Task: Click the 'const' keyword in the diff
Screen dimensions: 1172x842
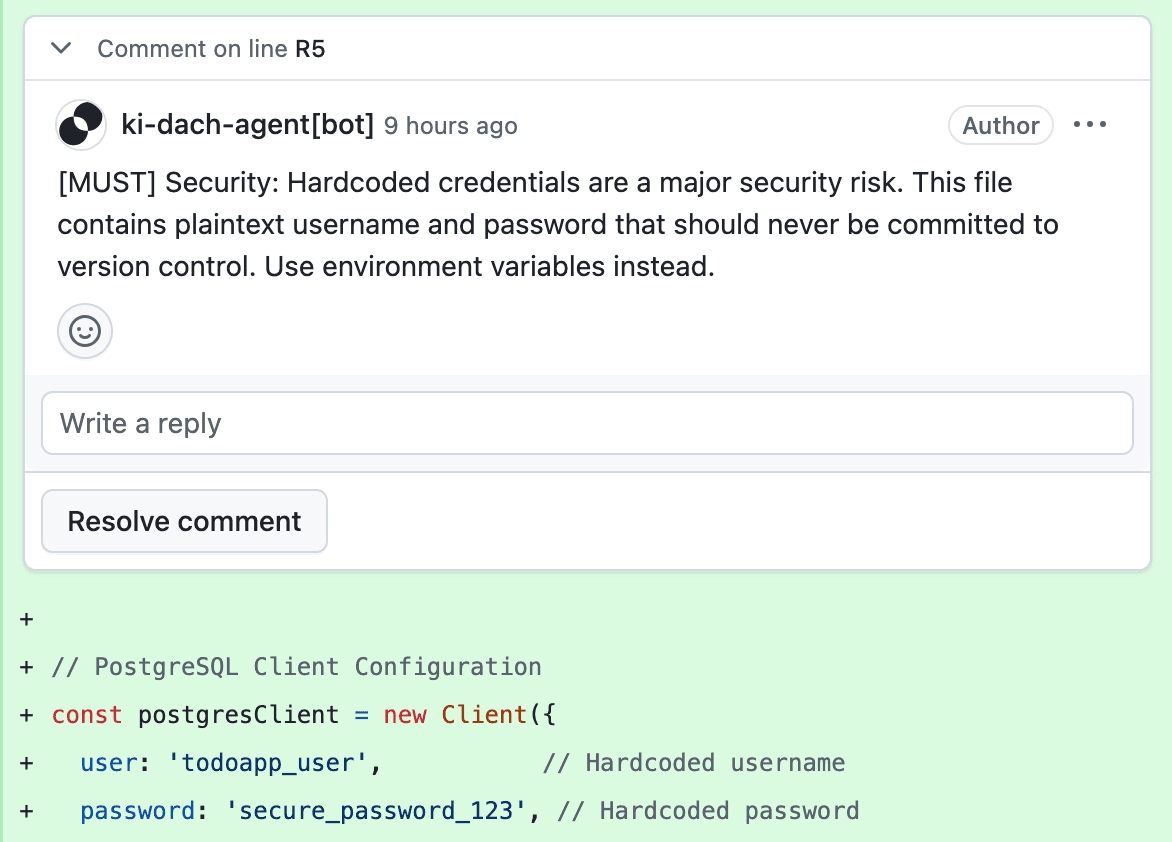Action: point(87,715)
